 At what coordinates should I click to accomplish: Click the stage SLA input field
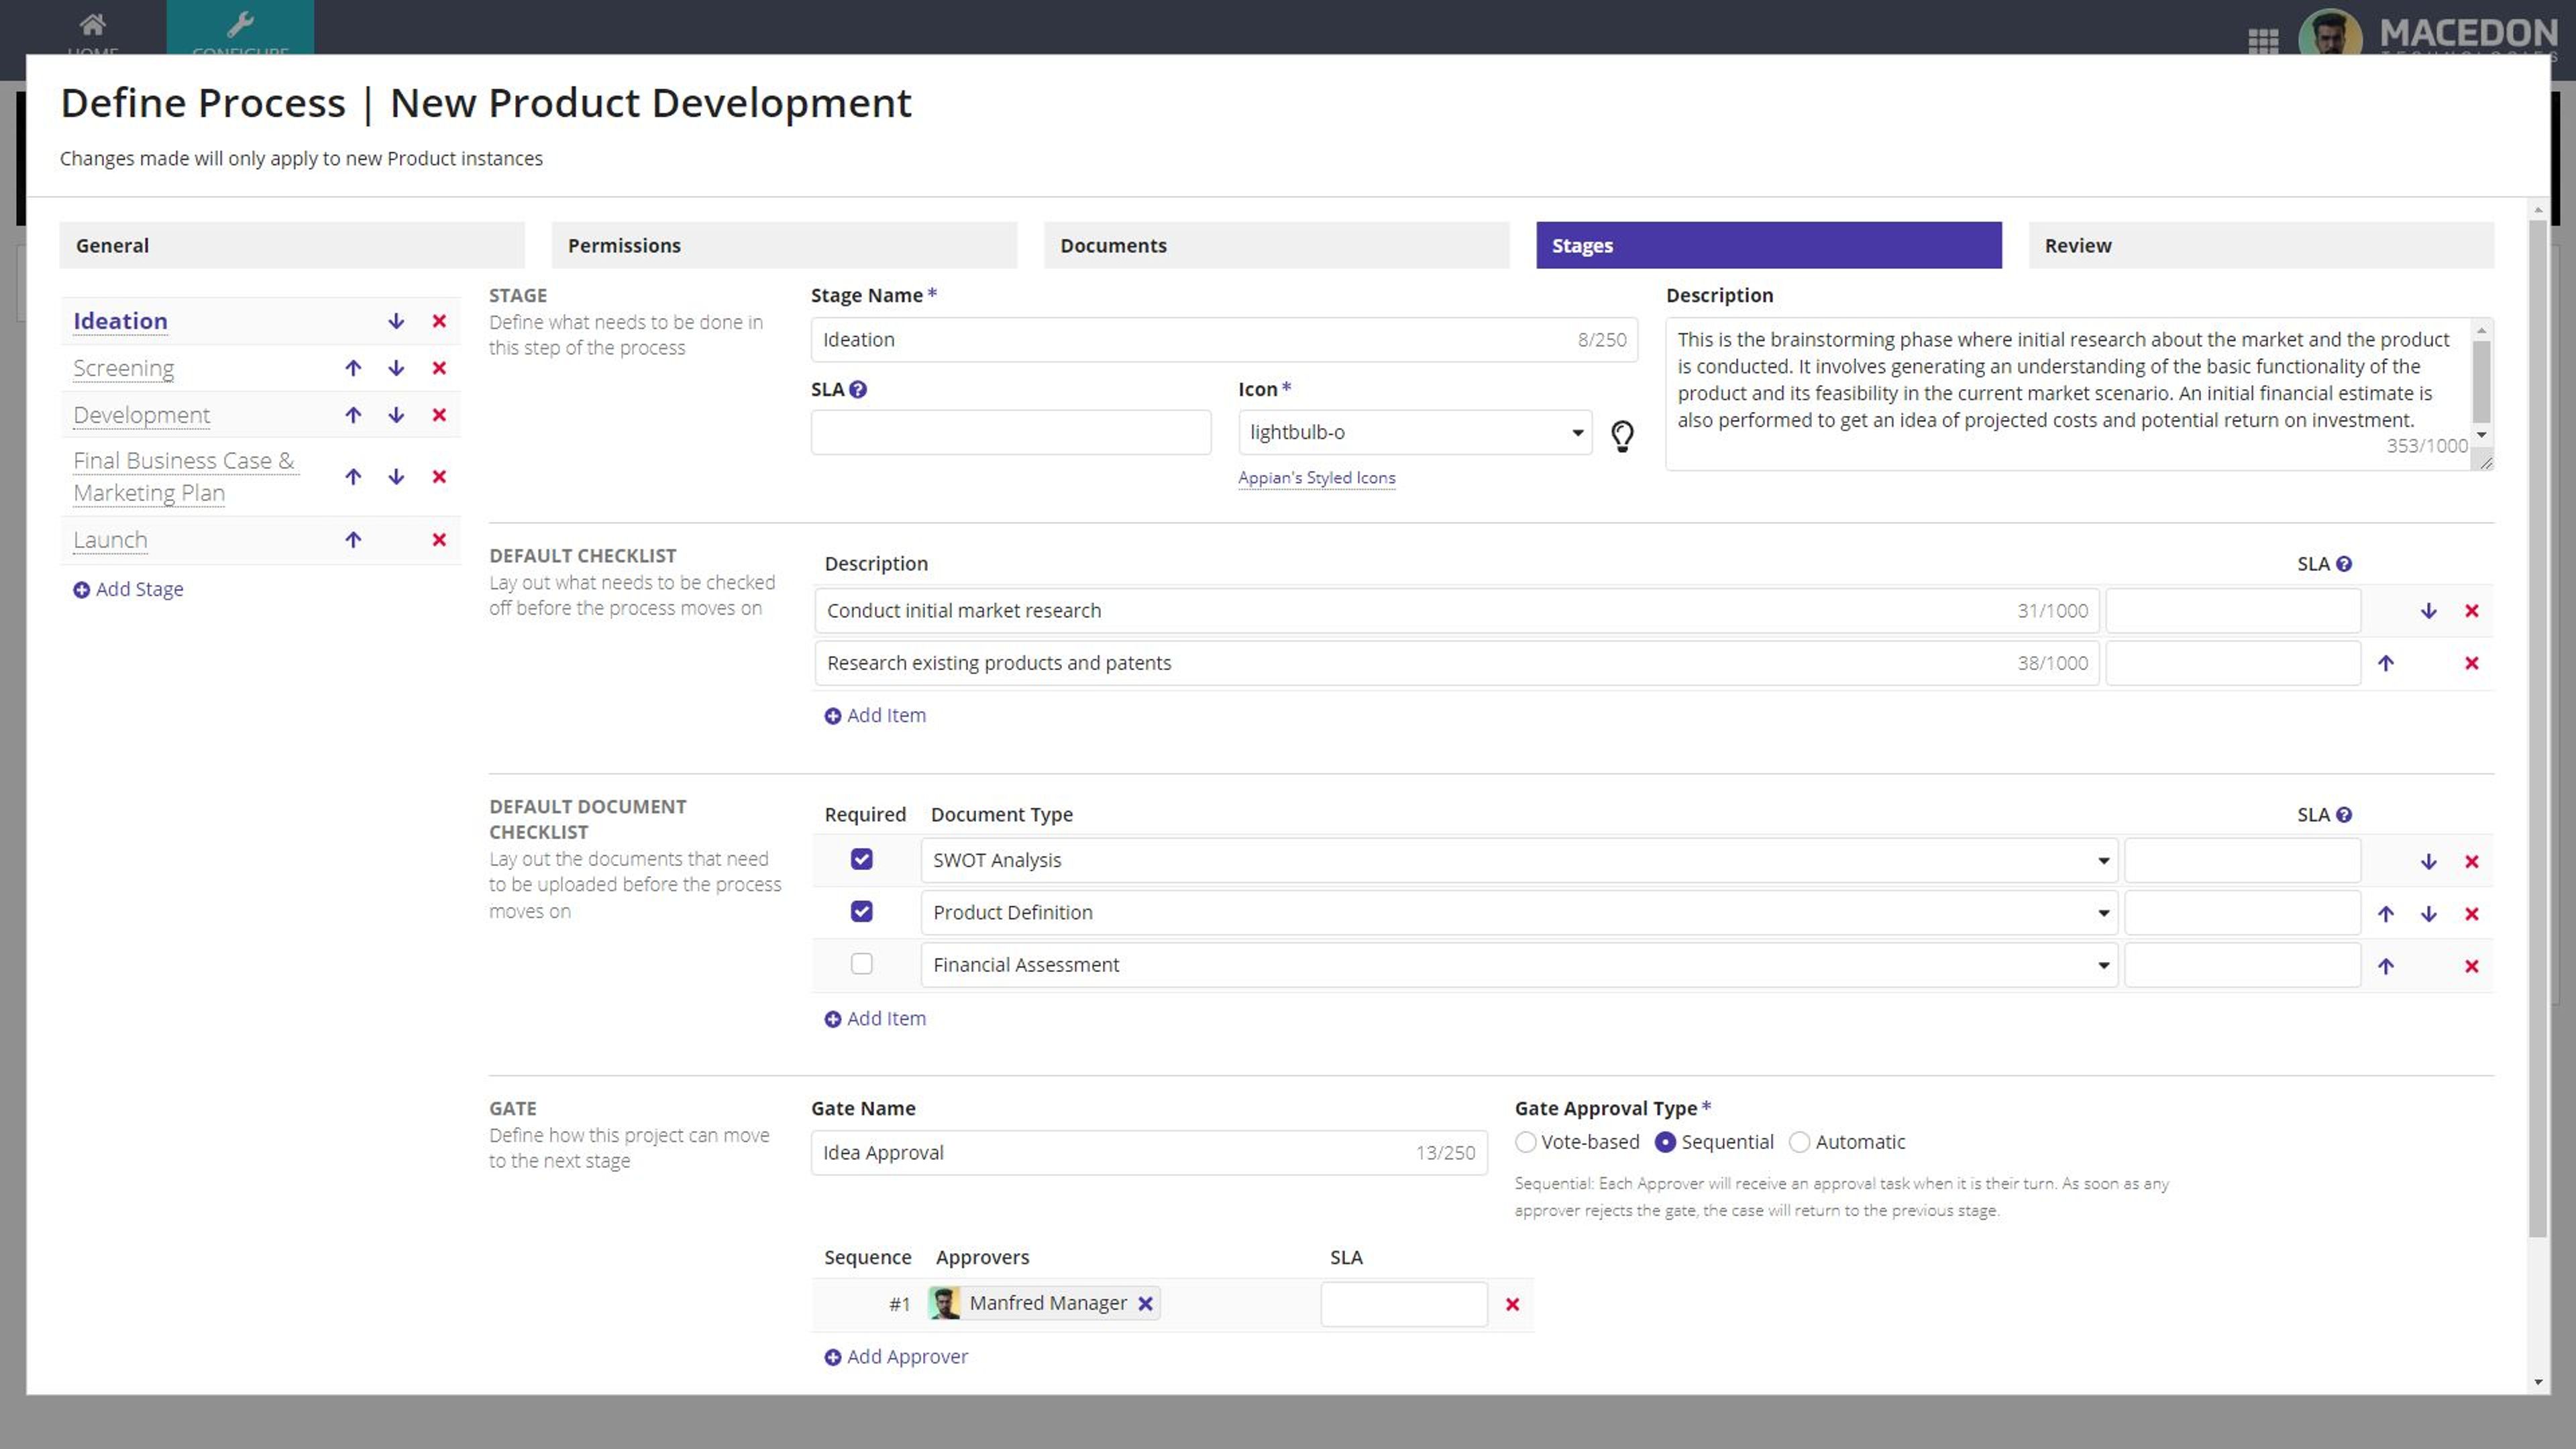[1011, 432]
